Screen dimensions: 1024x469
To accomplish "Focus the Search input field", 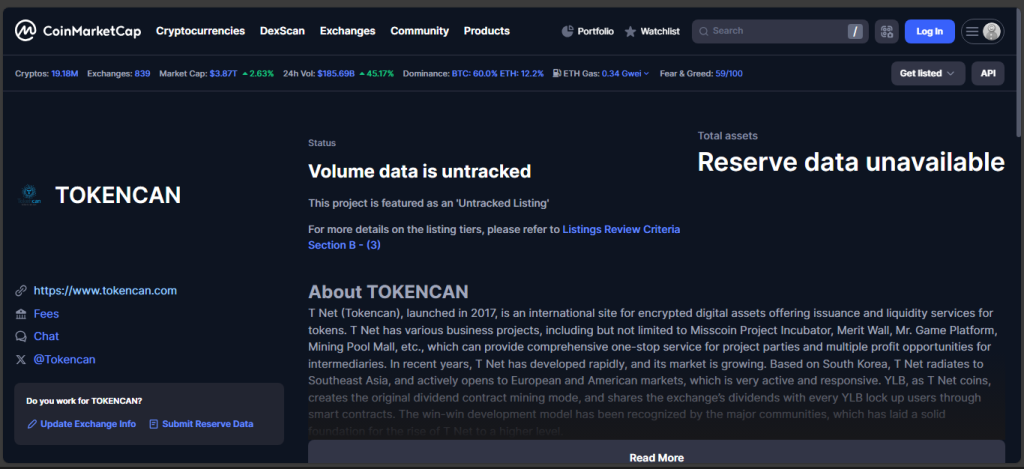I will pos(775,31).
